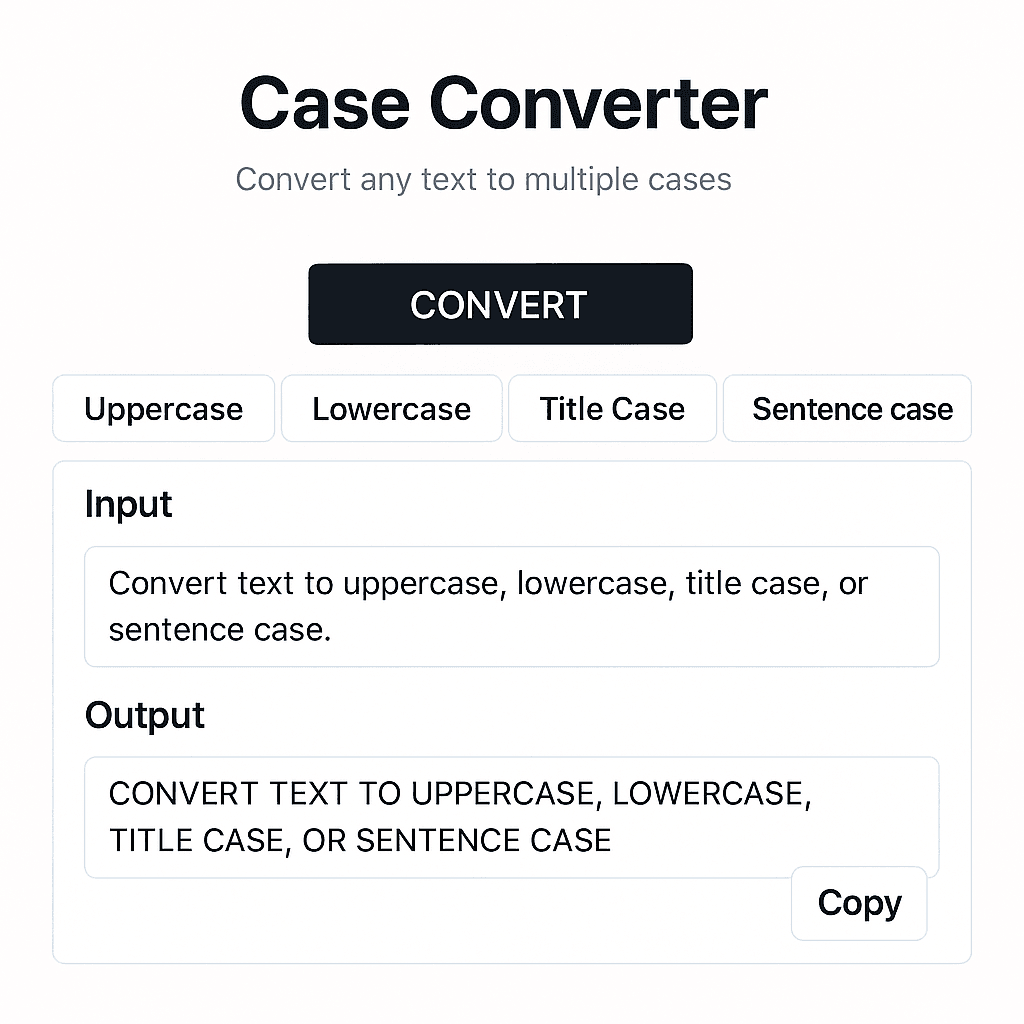Click inside the Input text field
Screen dimensions: 1024x1024
tap(512, 606)
